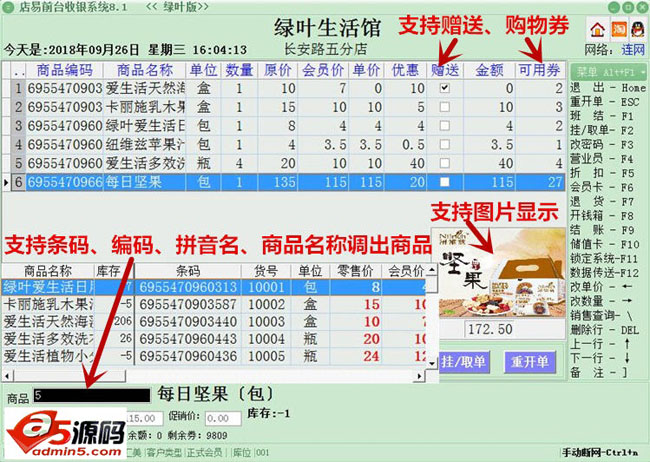The image size is (650, 462).
Task: Click the 会员价 header in order table
Action: point(323,70)
